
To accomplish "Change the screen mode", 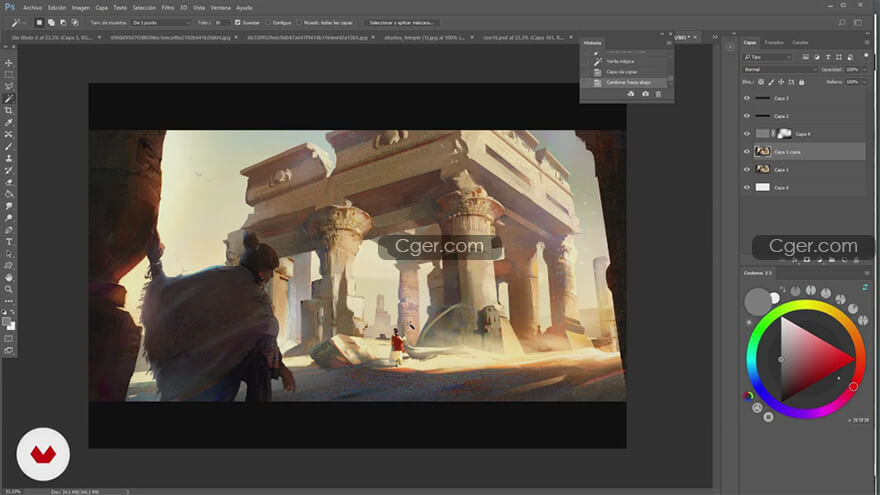I will (8, 350).
